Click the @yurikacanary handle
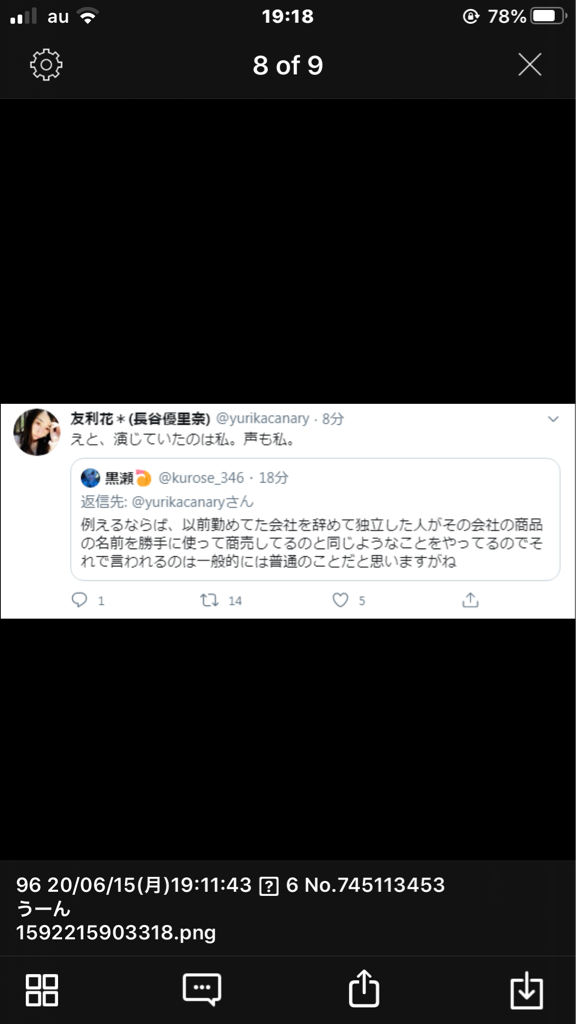 [x=263, y=419]
